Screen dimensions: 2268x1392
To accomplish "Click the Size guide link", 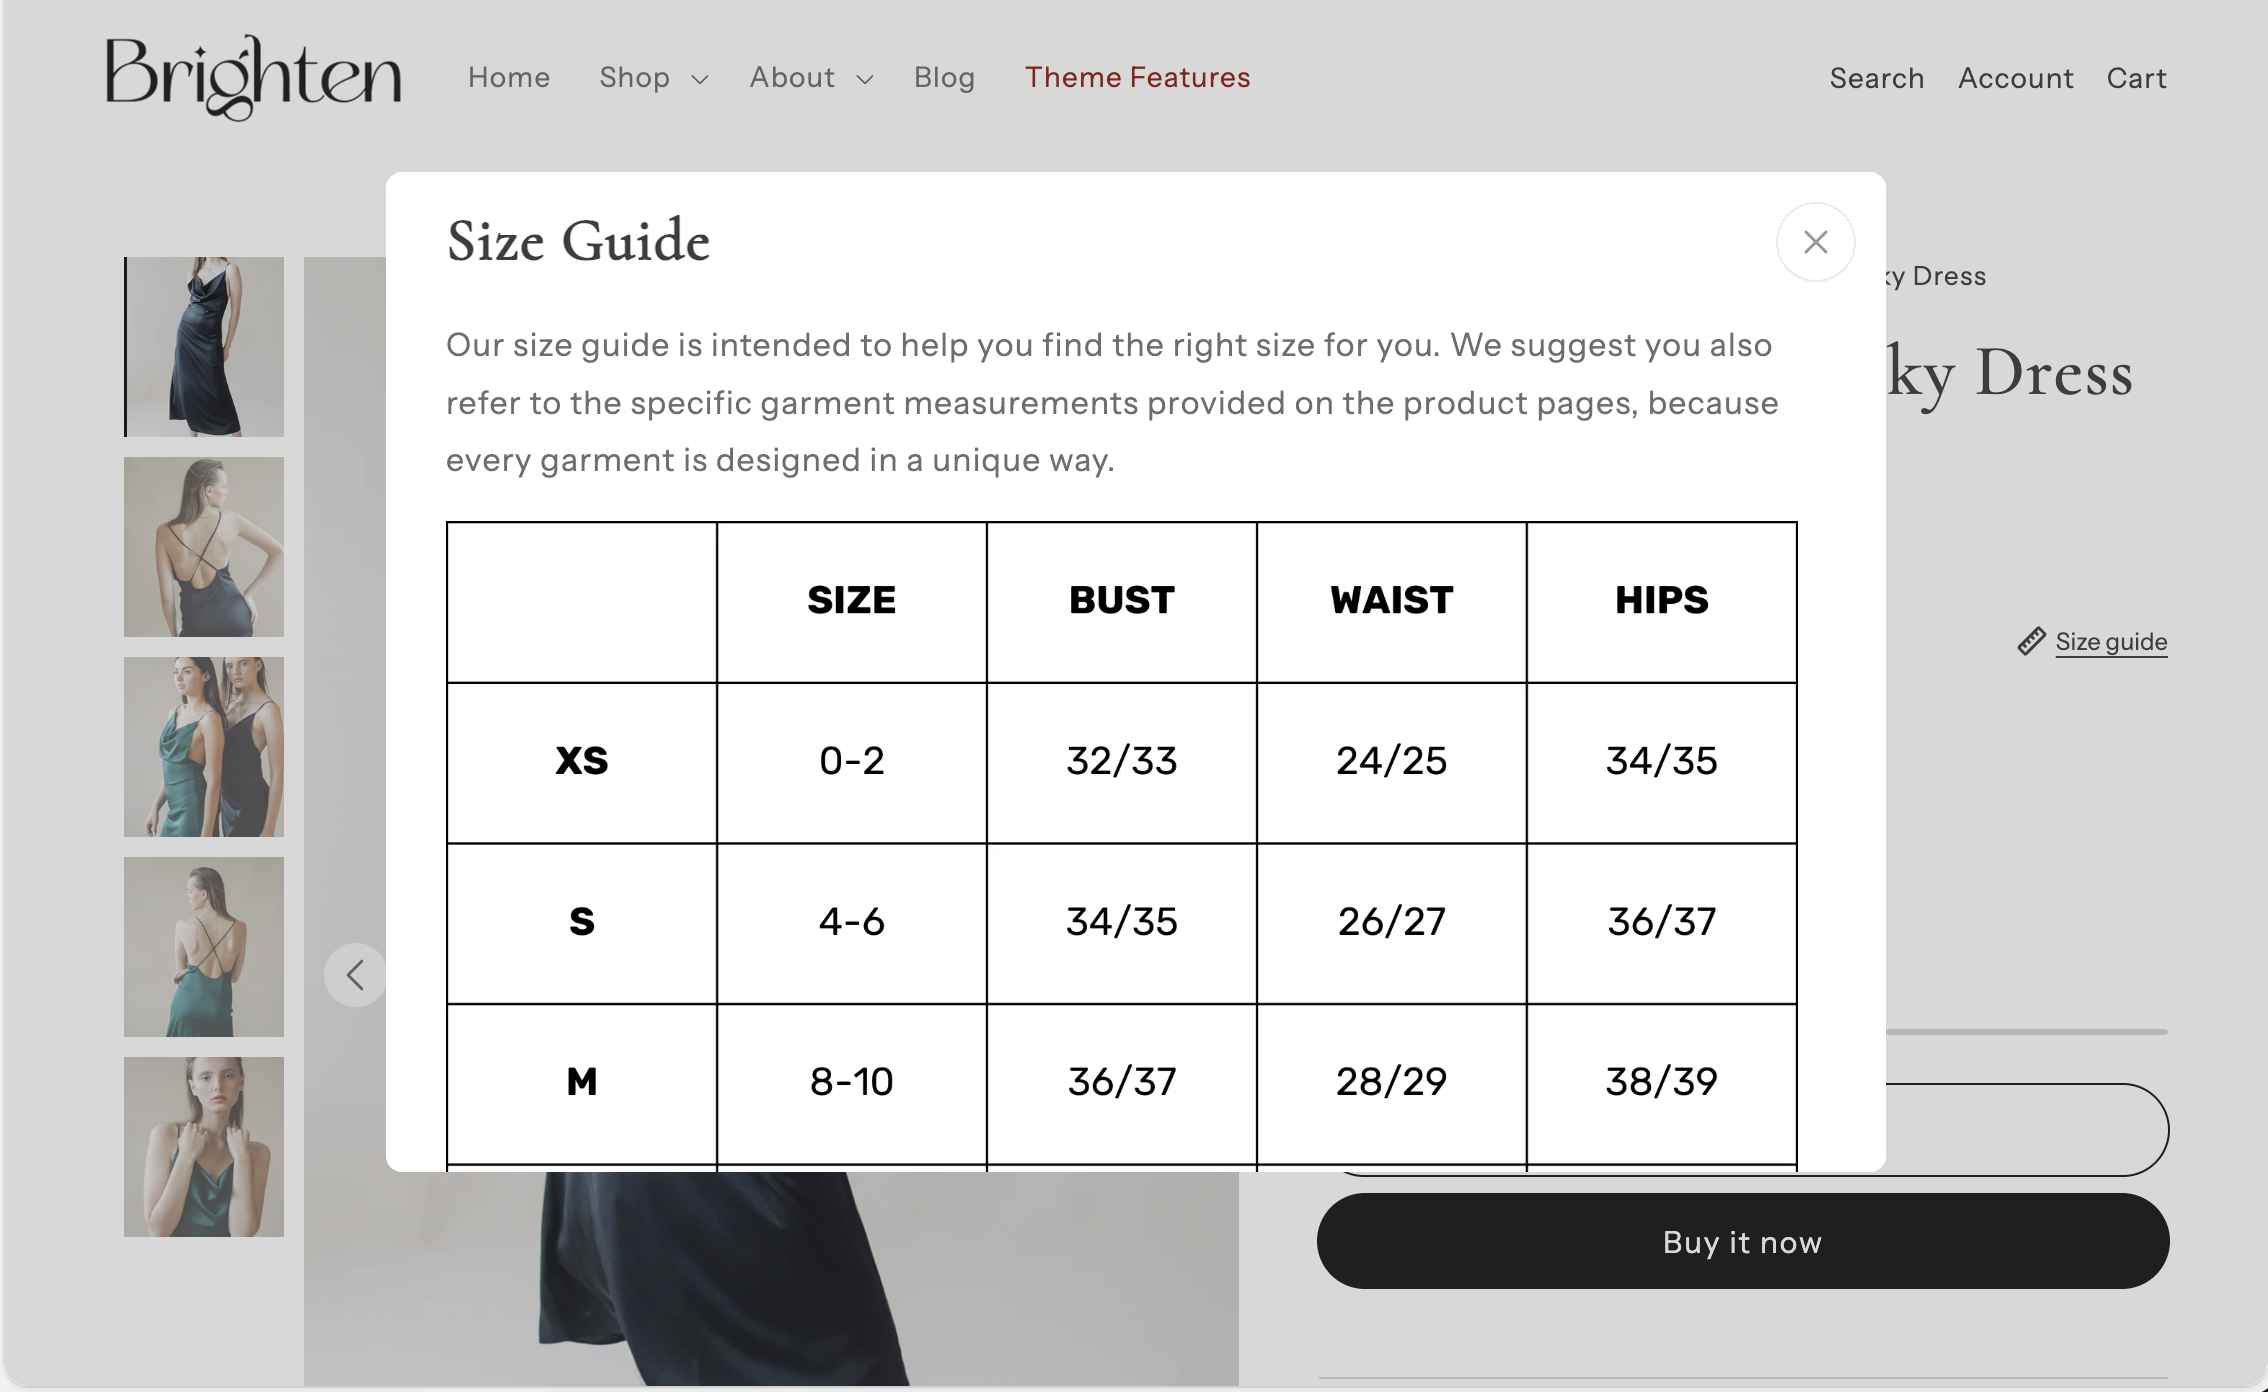I will coord(2111,642).
